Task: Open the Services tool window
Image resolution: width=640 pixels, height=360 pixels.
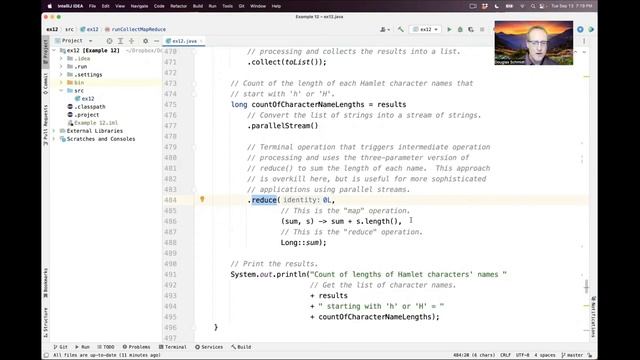Action: 209,347
